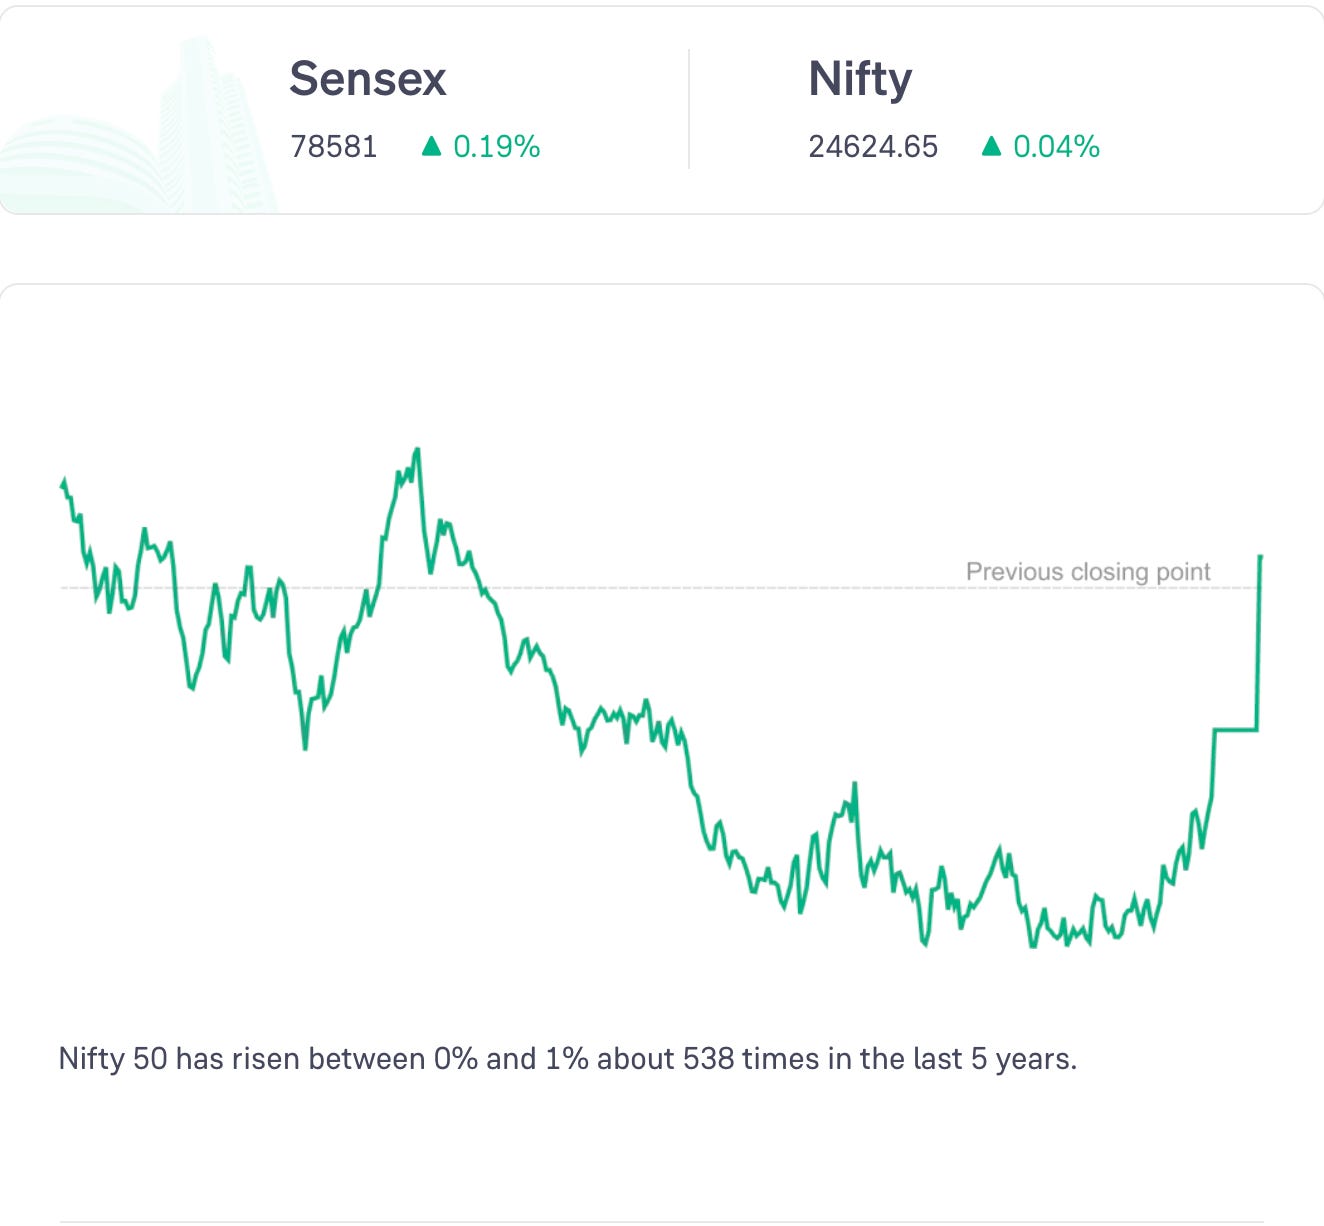Click the chart's lowest trough point
This screenshot has height=1226, width=1324.
coord(1032,946)
